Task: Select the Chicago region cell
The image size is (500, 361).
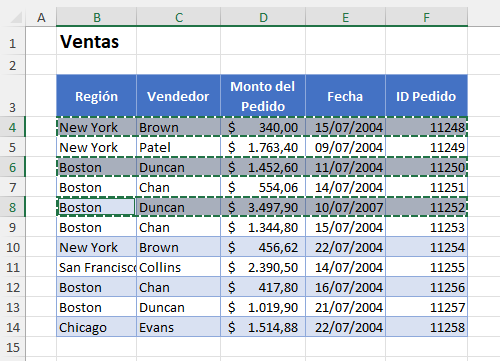Action: (x=96, y=327)
